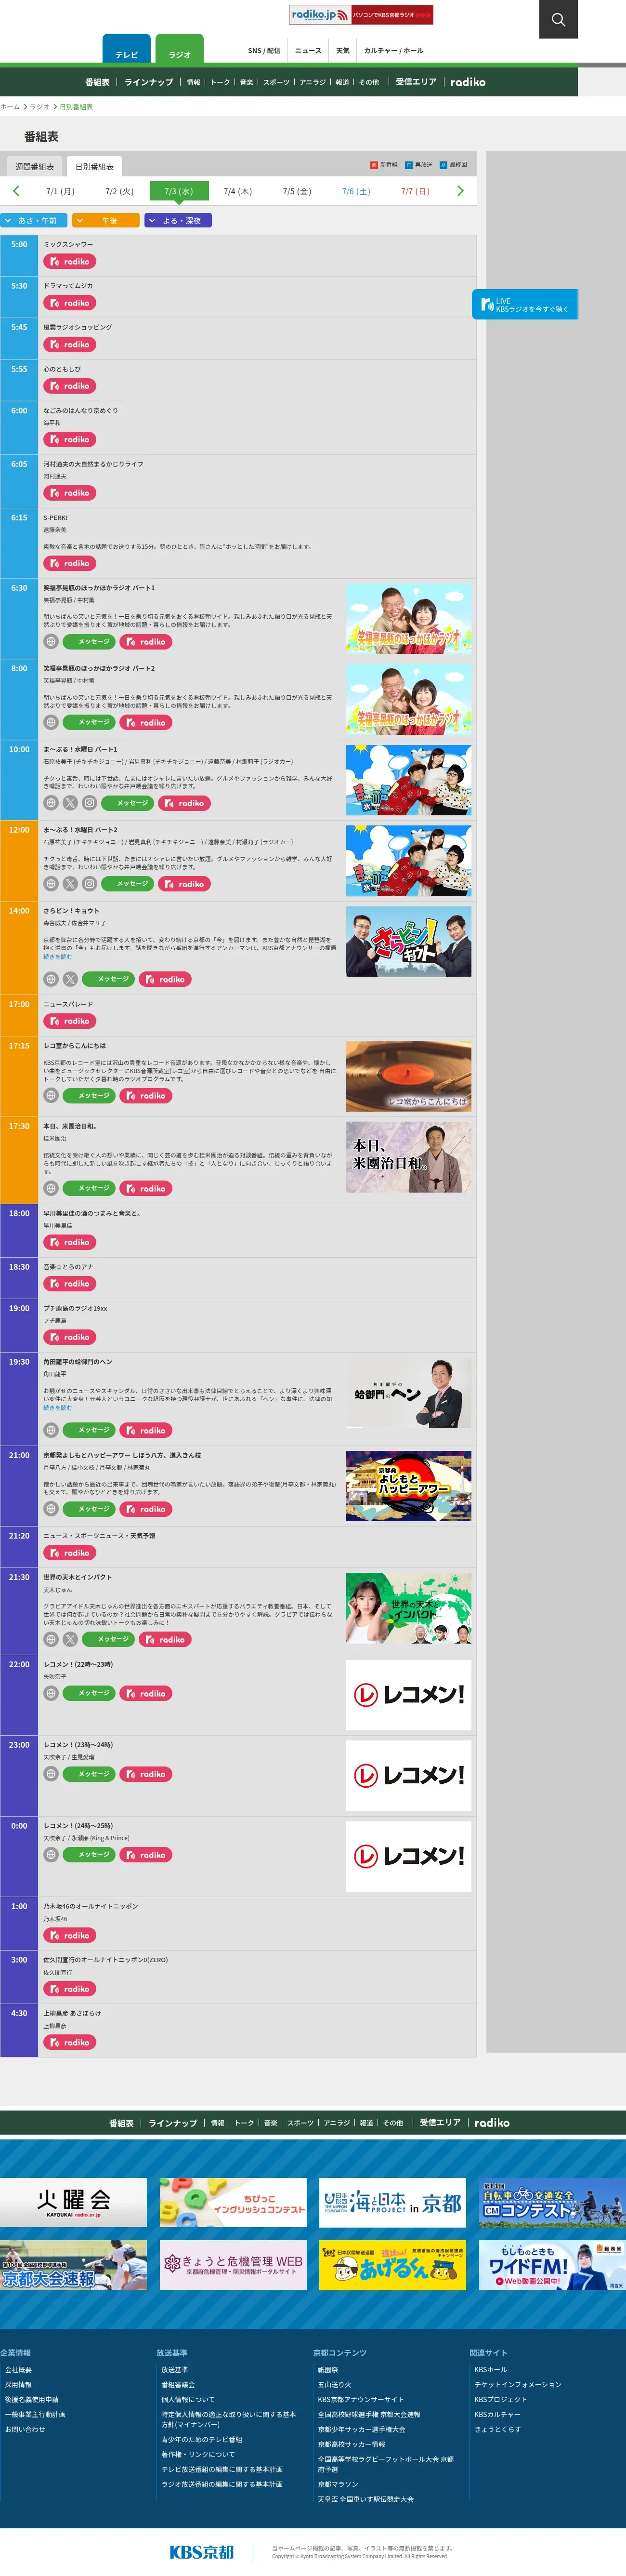626x2576 pixels.
Task: Open X icon for the 14:00 さらピン！キョウト
Action: (70, 979)
